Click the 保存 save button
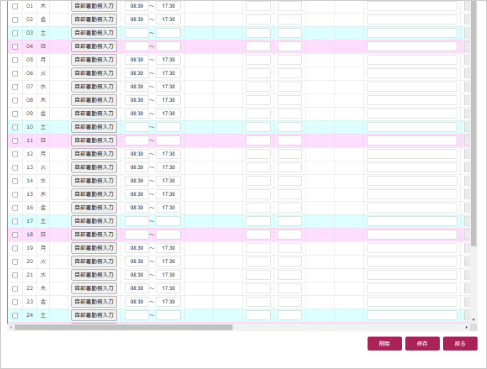 click(422, 343)
